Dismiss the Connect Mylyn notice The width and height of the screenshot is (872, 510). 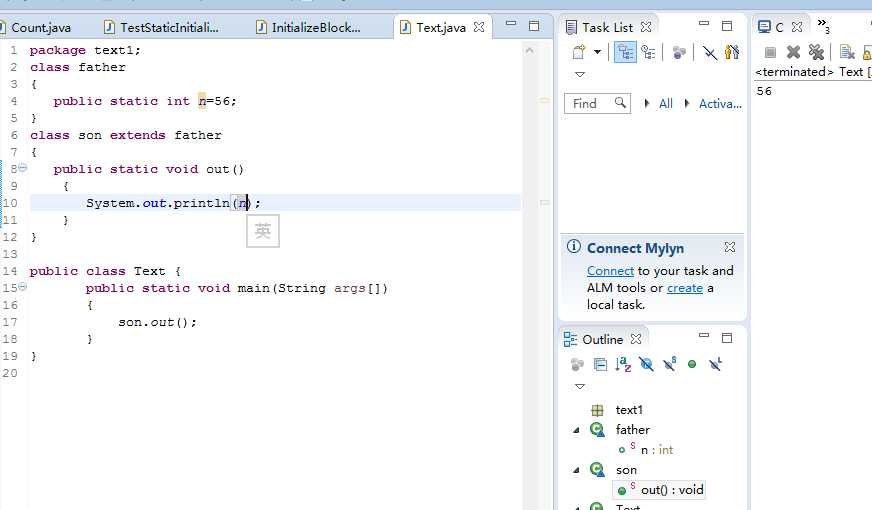pos(730,247)
